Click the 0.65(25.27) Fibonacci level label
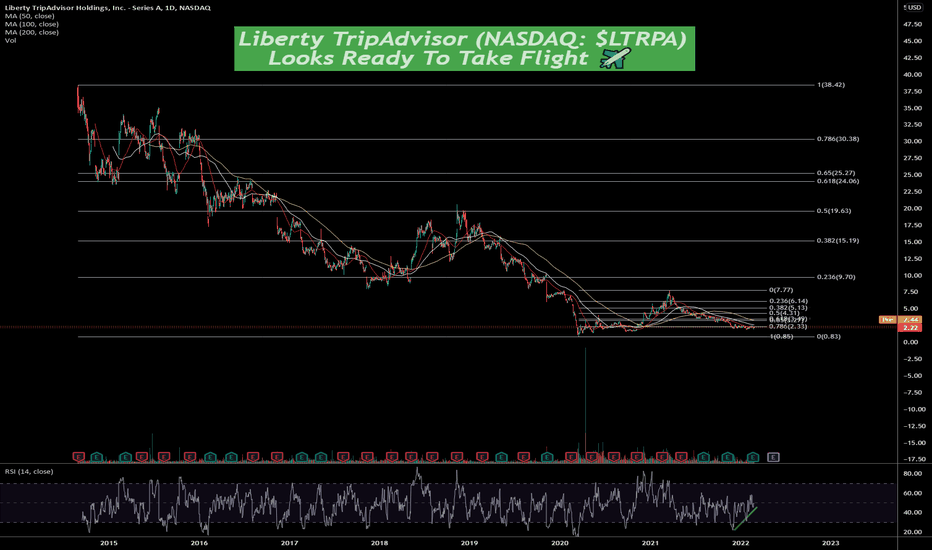Viewport: 932px width, 550px height. click(836, 173)
